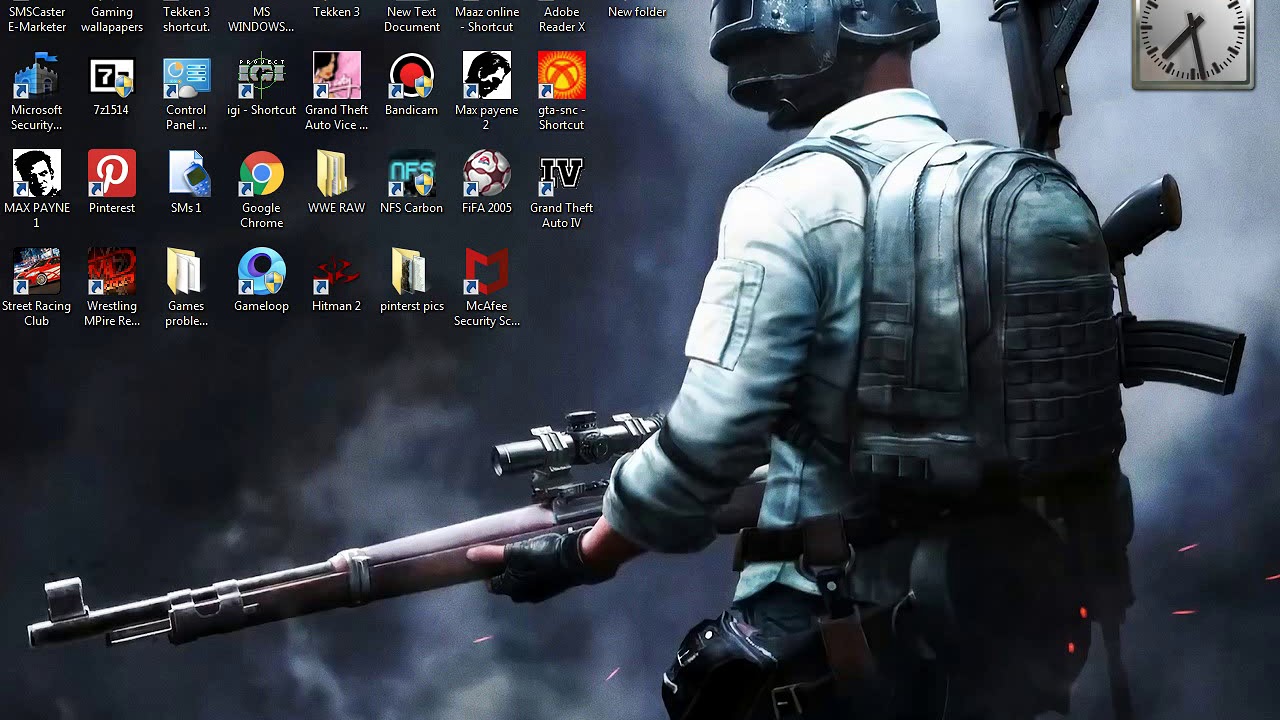Open the Bandicam recorder icon
This screenshot has height=720, width=1280.
(411, 77)
